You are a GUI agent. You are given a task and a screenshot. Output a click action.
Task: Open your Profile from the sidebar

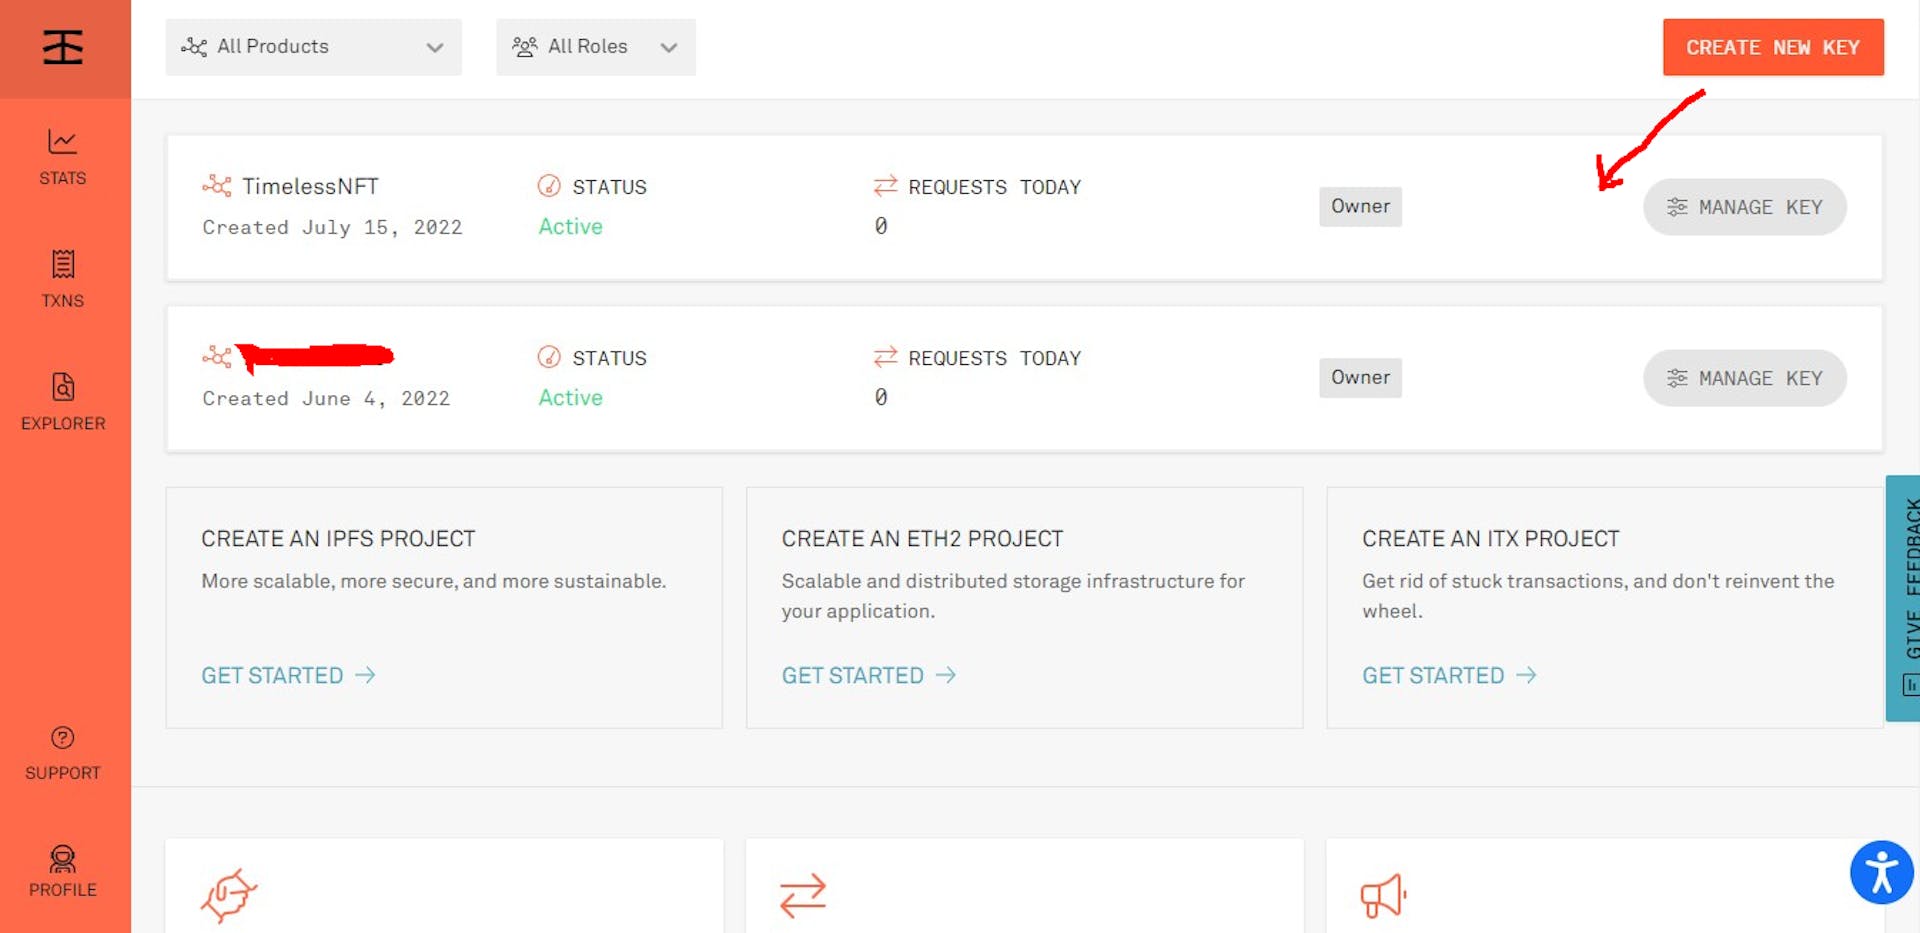(x=62, y=866)
